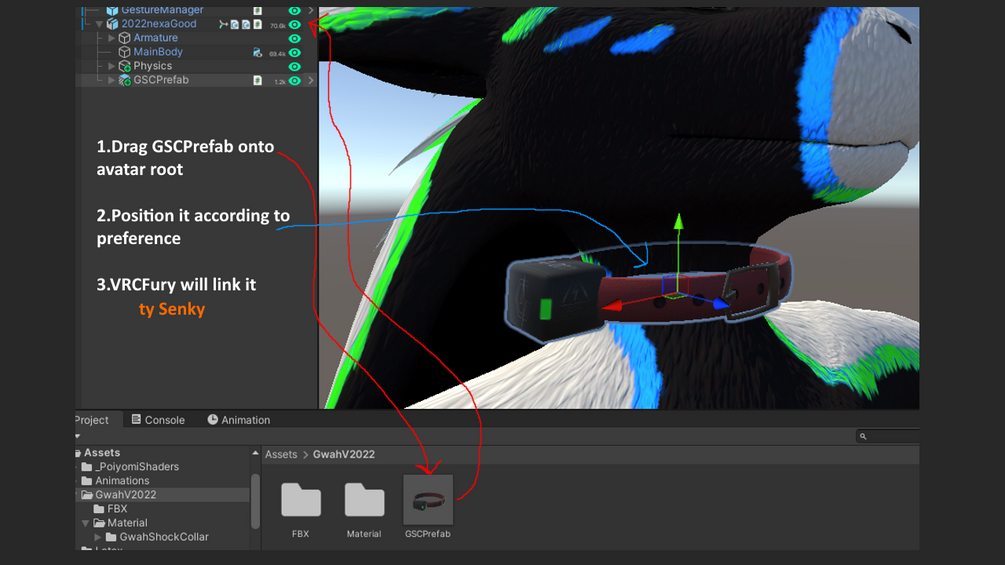Expand the Physics hierarchy node
The image size is (1005, 565).
click(112, 66)
